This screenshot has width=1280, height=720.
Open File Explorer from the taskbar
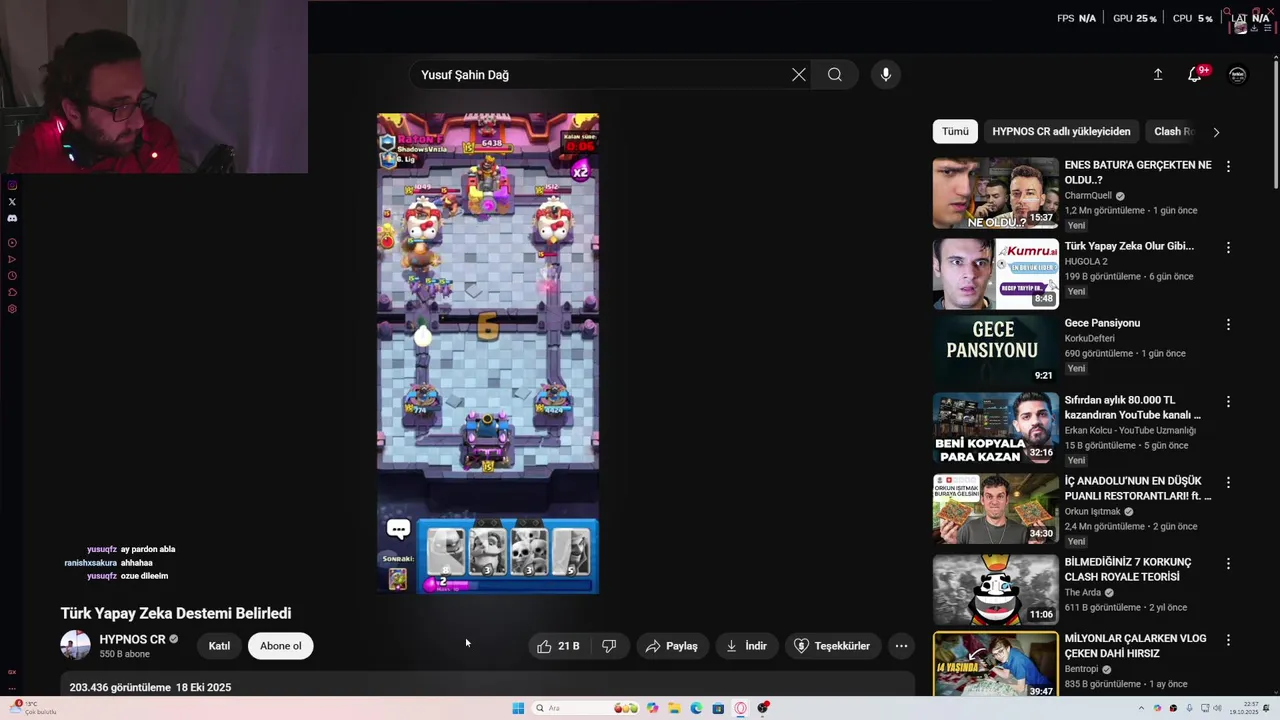[x=675, y=708]
